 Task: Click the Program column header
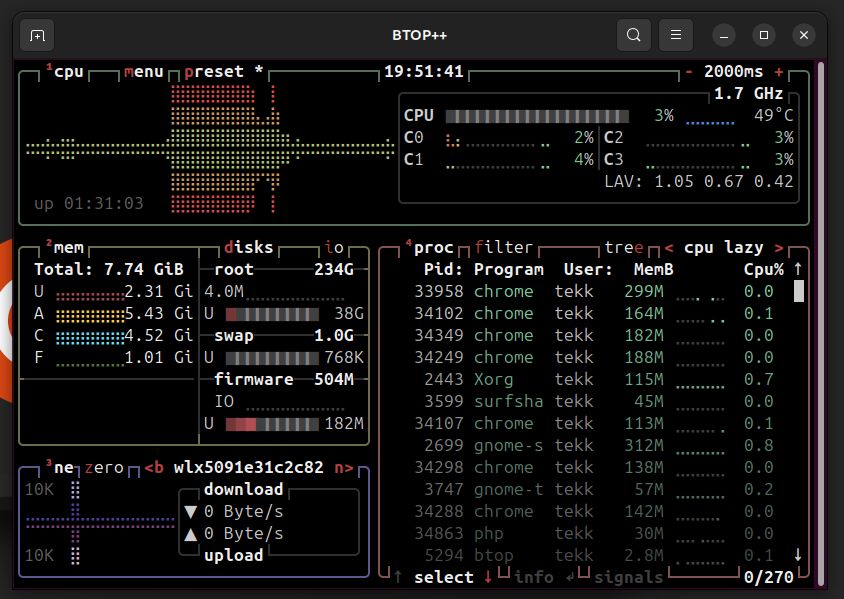tap(509, 269)
